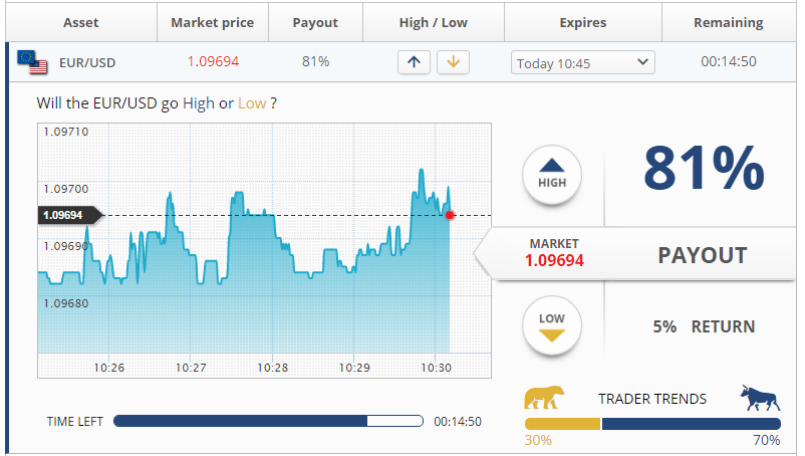Click the red current price dot
The image size is (805, 456).
(x=450, y=215)
